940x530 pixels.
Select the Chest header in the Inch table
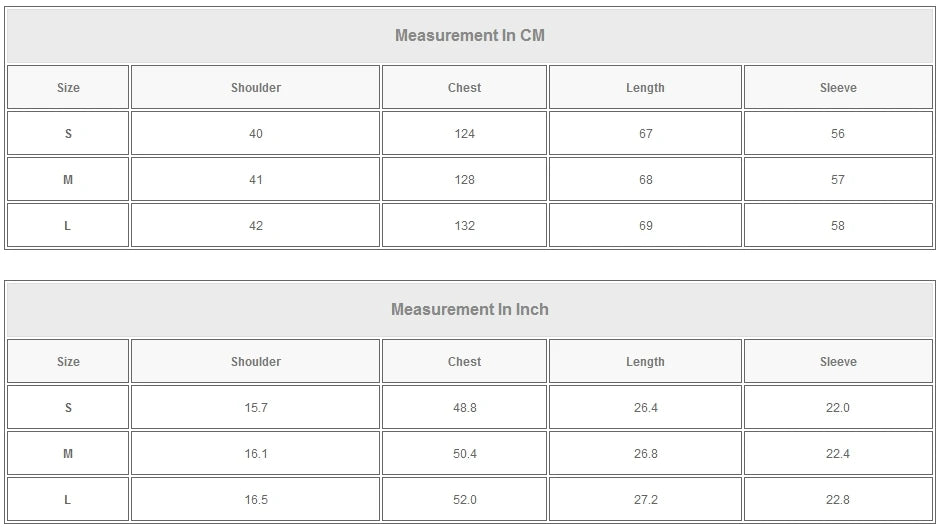[464, 362]
